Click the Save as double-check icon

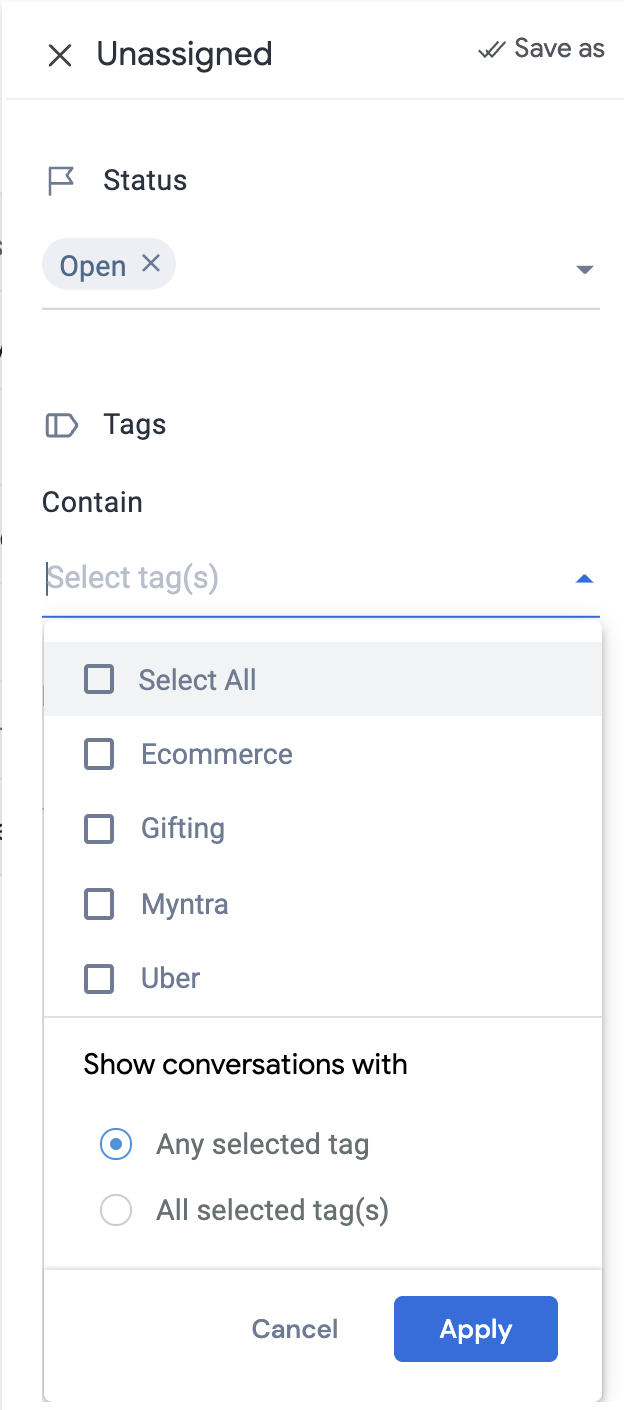[x=492, y=49]
